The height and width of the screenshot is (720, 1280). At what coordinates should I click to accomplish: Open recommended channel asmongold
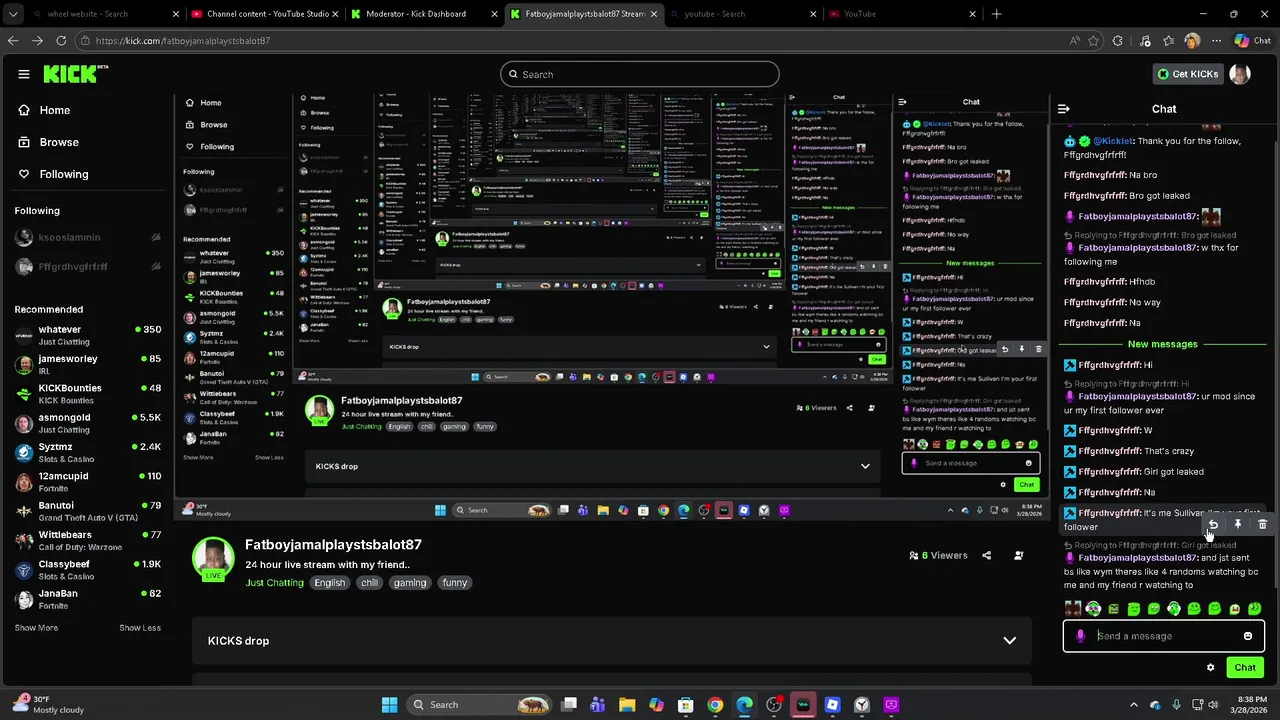click(88, 423)
